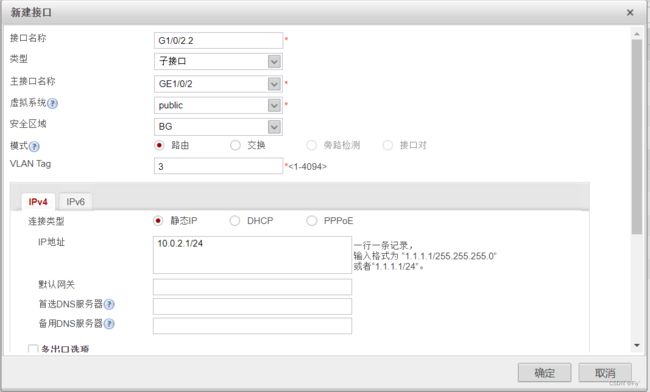
Task: Click scrollbar down arrow
Action: 637,345
